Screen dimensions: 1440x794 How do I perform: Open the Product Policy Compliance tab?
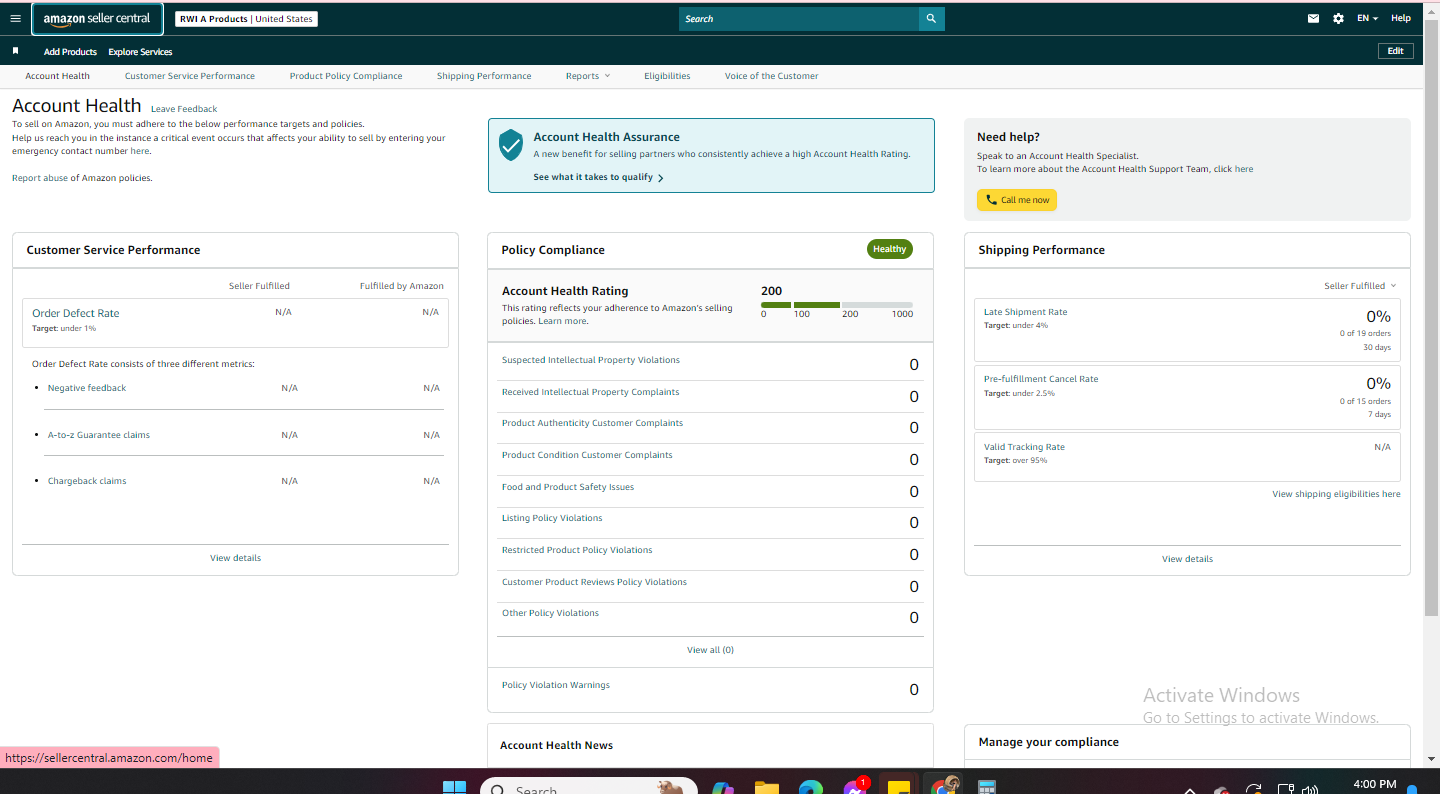(346, 76)
